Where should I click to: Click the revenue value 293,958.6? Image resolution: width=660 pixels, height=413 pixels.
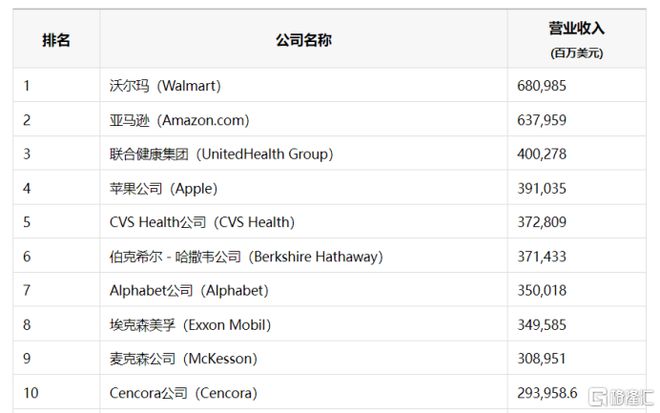pyautogui.click(x=550, y=392)
